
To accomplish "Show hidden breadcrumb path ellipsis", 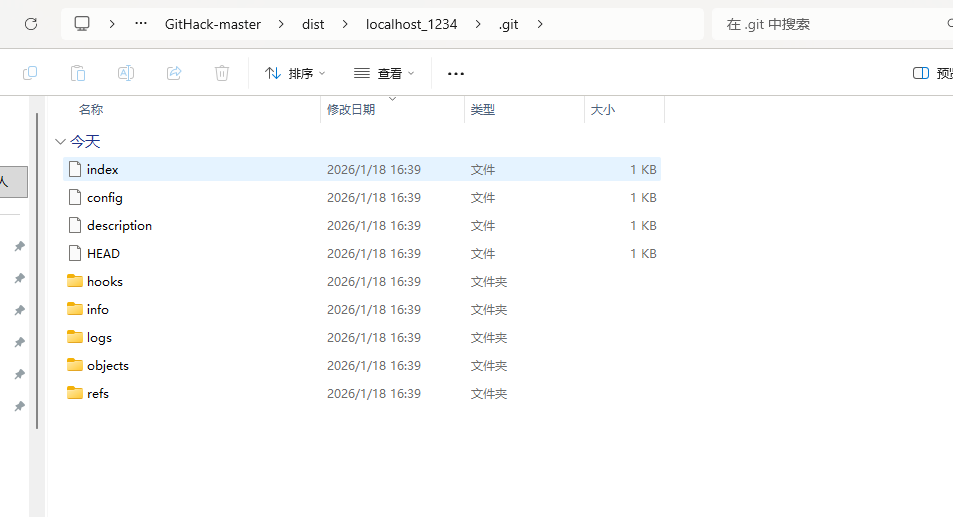I will point(141,24).
